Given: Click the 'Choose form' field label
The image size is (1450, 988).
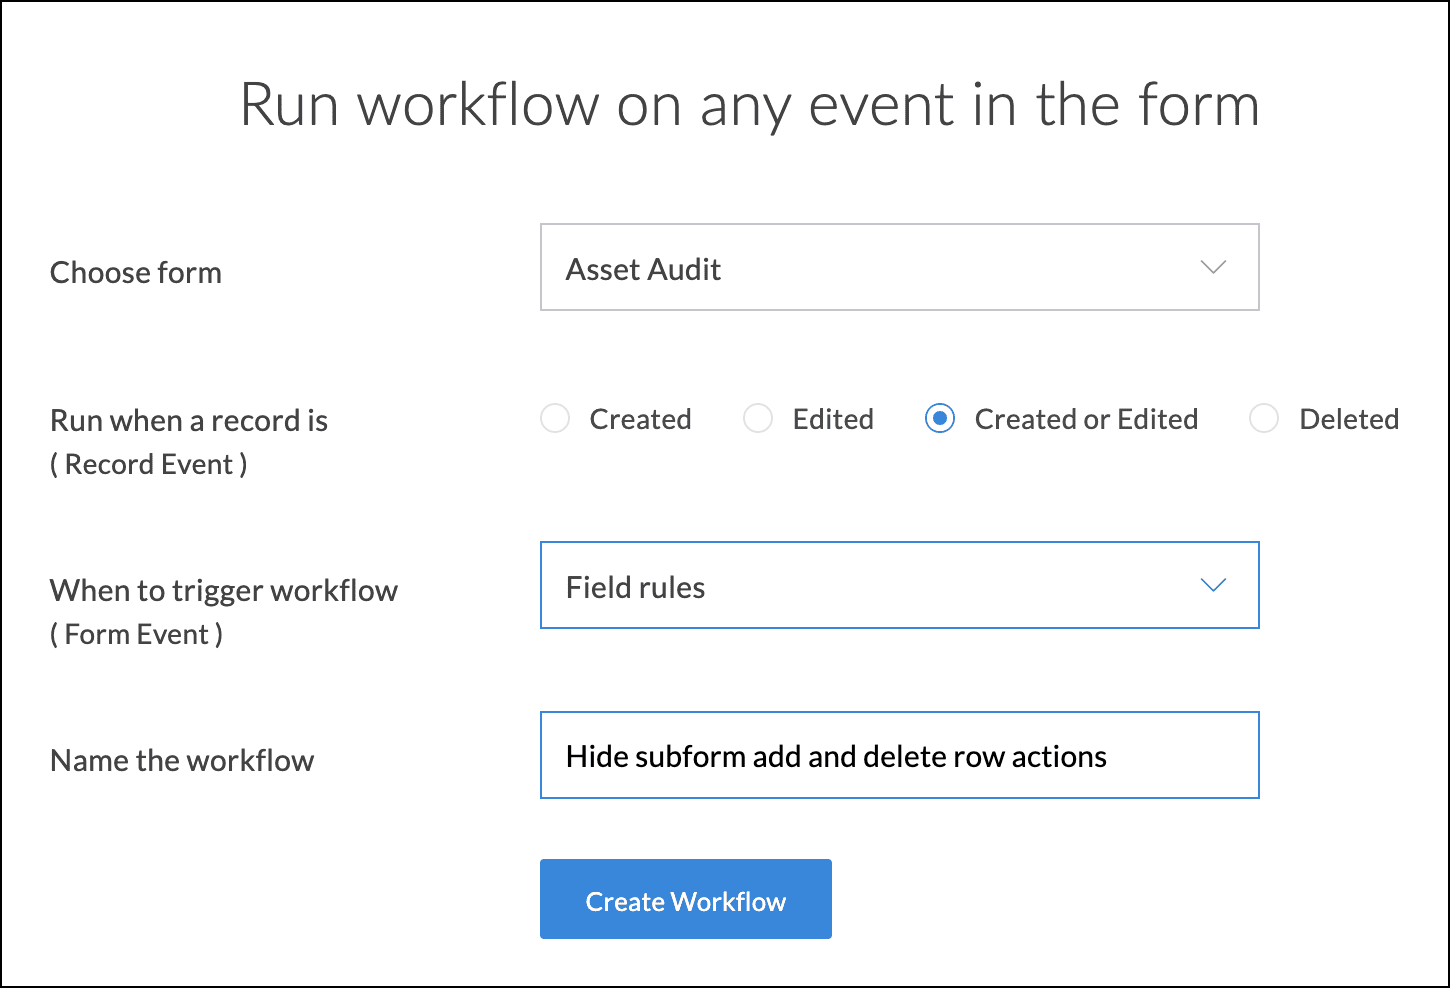Looking at the screenshot, I should point(136,272).
